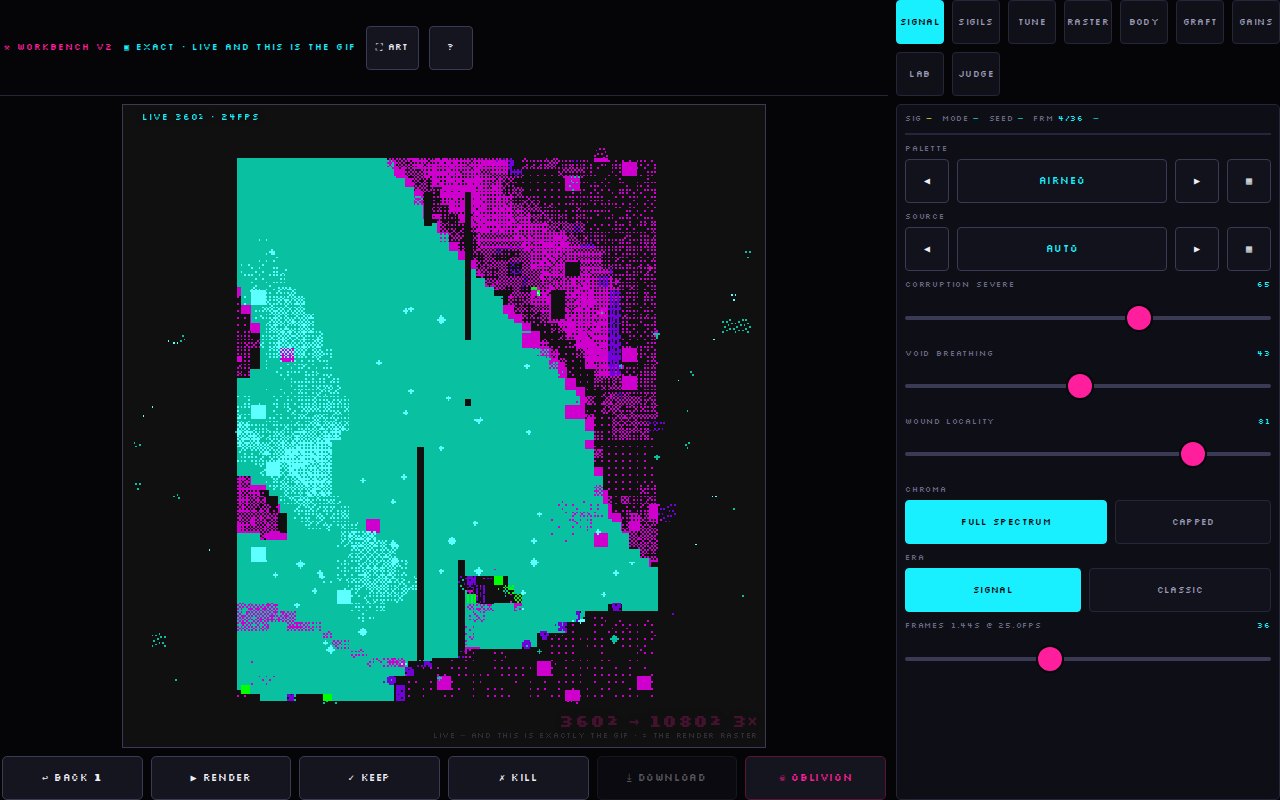1280x800 pixels.
Task: Click the Wound Locality slider handle
Action: 1193,454
